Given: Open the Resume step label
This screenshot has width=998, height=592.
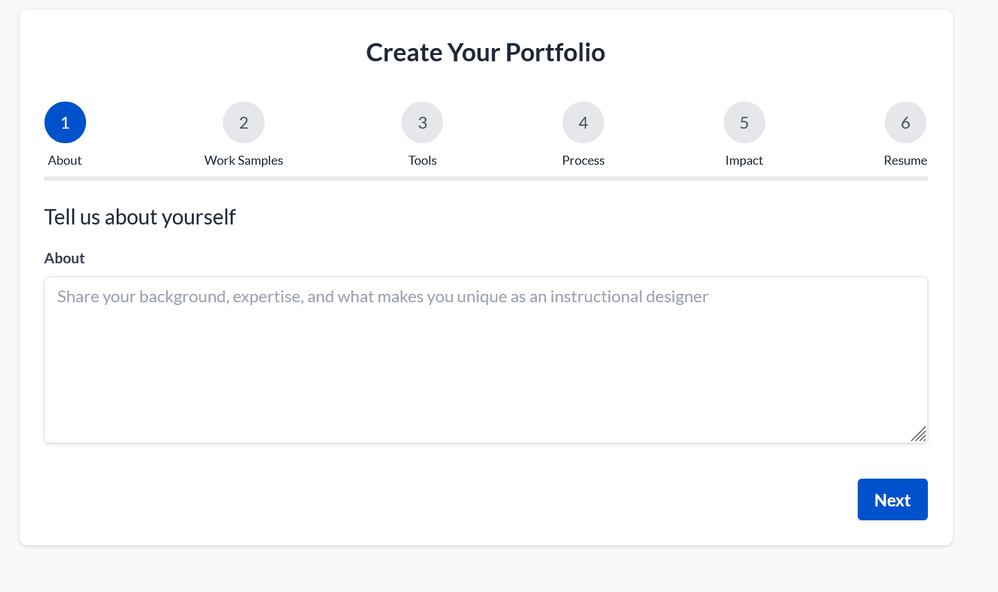Looking at the screenshot, I should [x=905, y=160].
